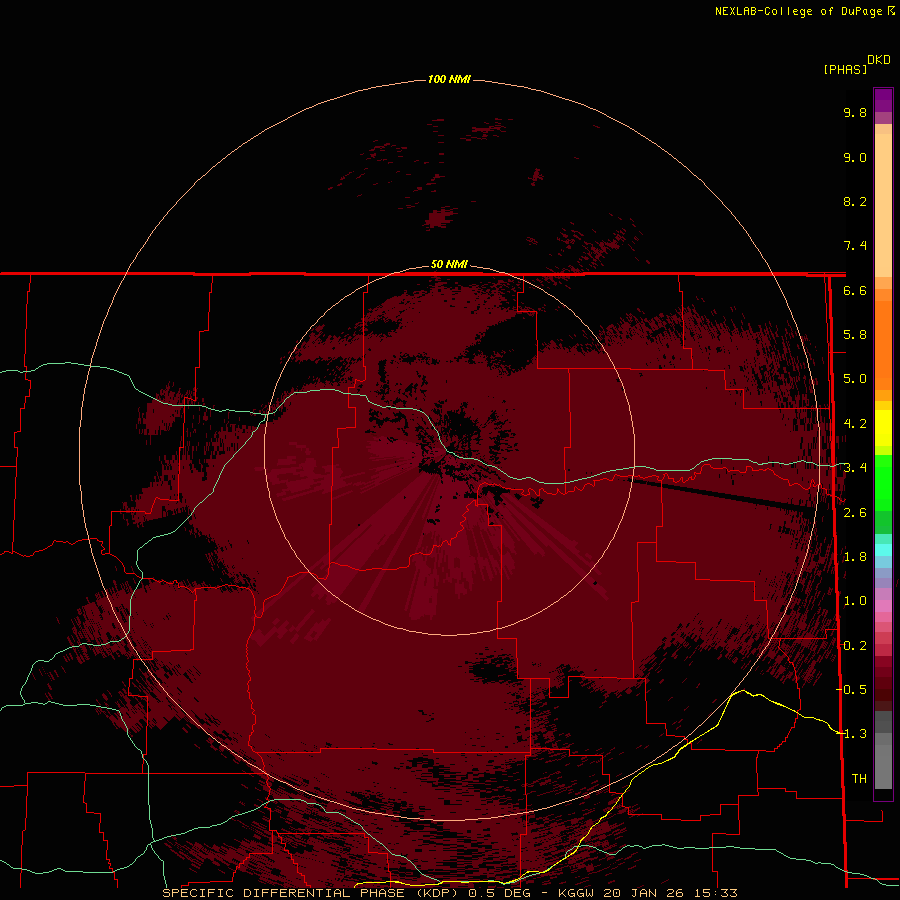Click the 3.4 color scale value
Screen dimensions: 900x900
point(855,468)
